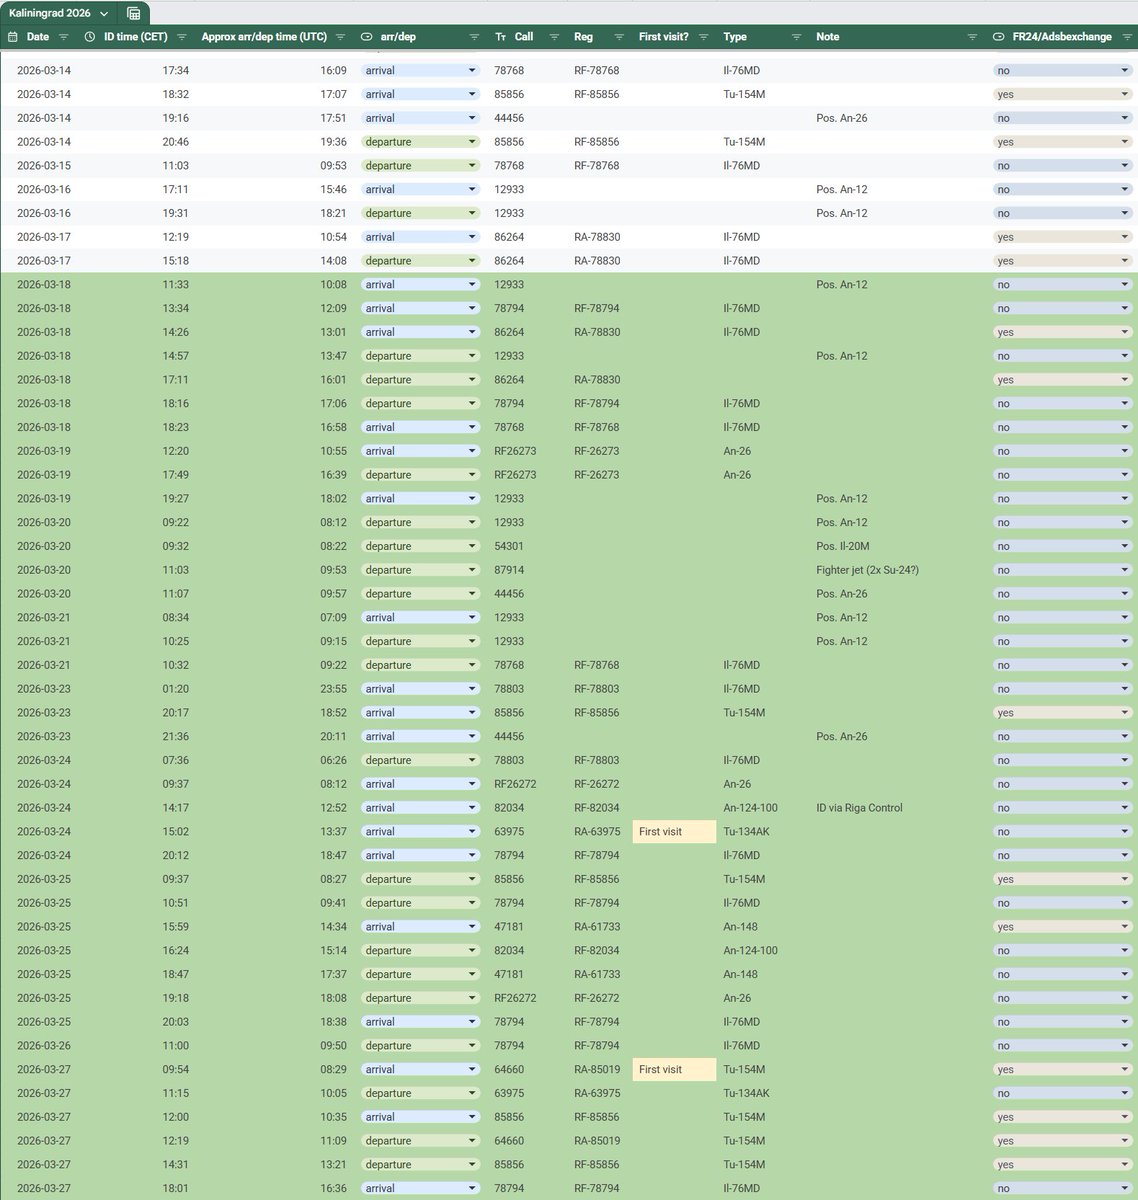The width and height of the screenshot is (1138, 1200).
Task: Open departure dropdown in the 2026-03-14 20:46 row
Action: 419,142
